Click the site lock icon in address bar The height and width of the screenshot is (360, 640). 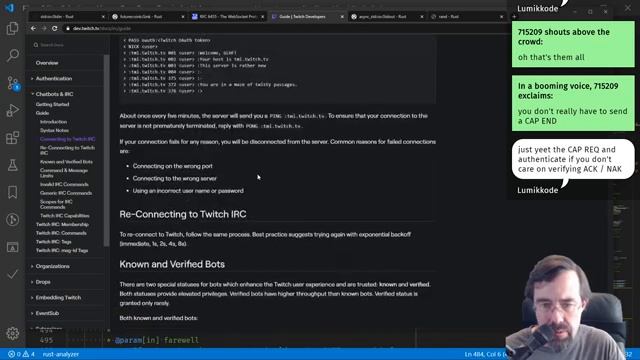click(x=68, y=29)
